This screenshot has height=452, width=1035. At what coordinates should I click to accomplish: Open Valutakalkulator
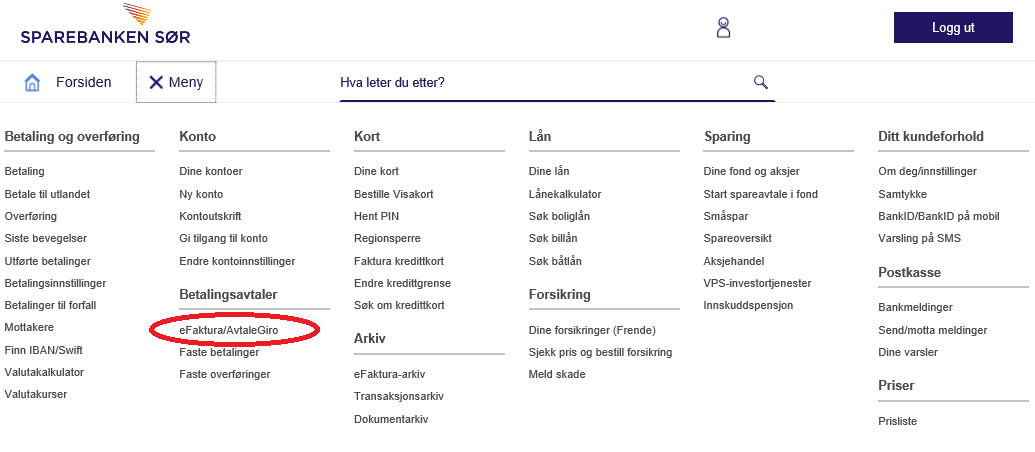tap(44, 372)
